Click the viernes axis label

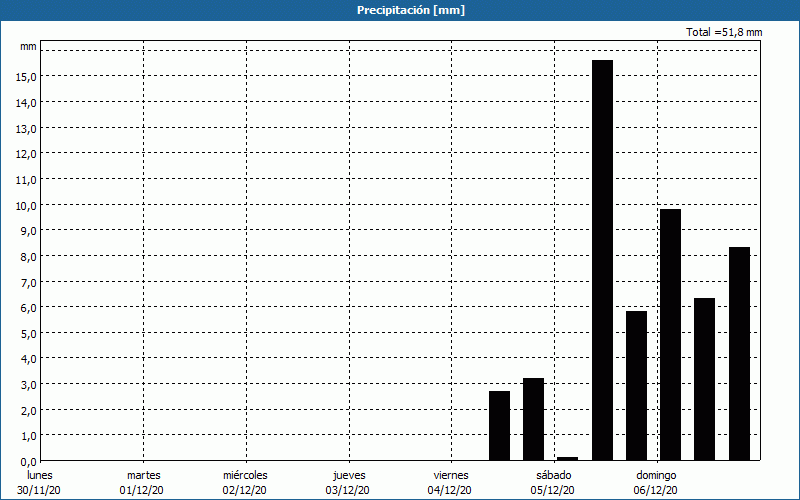click(451, 475)
